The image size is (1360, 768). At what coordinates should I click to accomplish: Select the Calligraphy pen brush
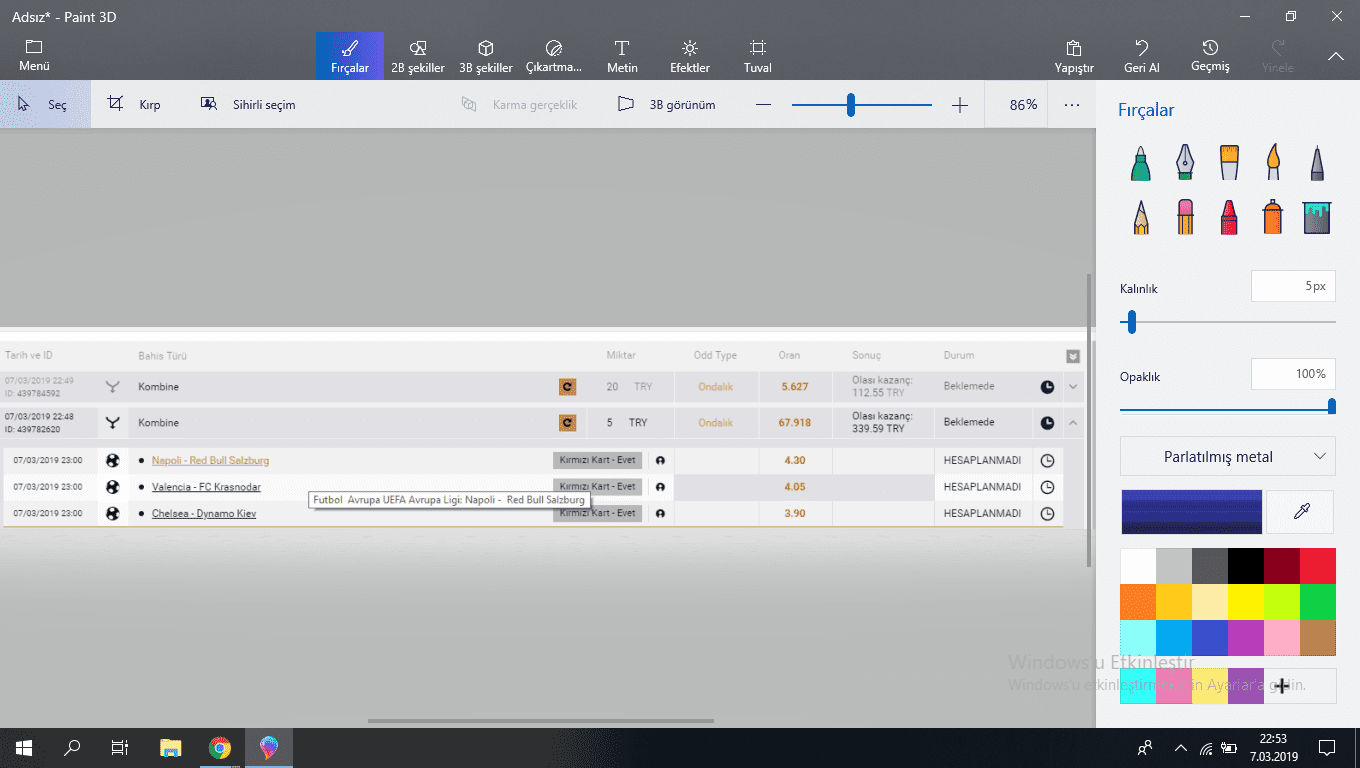coord(1185,162)
